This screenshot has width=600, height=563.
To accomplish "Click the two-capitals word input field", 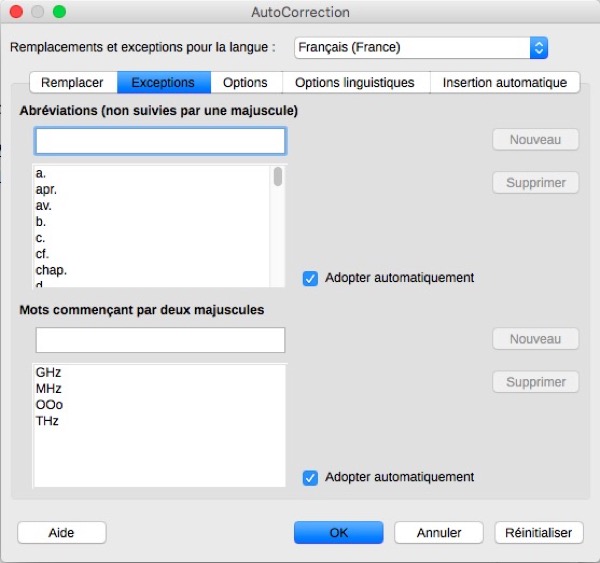I will [160, 340].
